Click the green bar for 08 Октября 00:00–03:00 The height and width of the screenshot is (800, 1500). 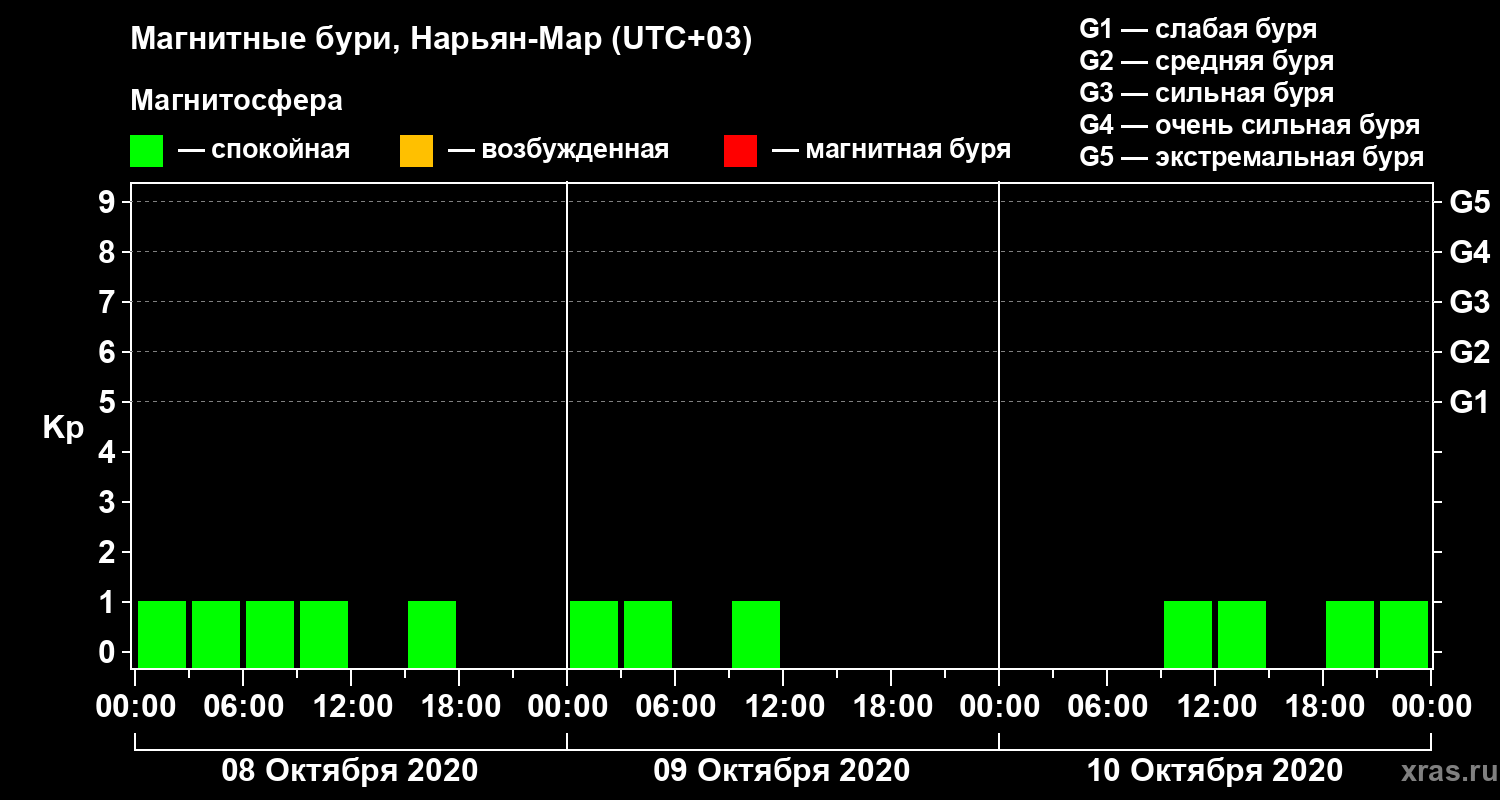(x=162, y=634)
